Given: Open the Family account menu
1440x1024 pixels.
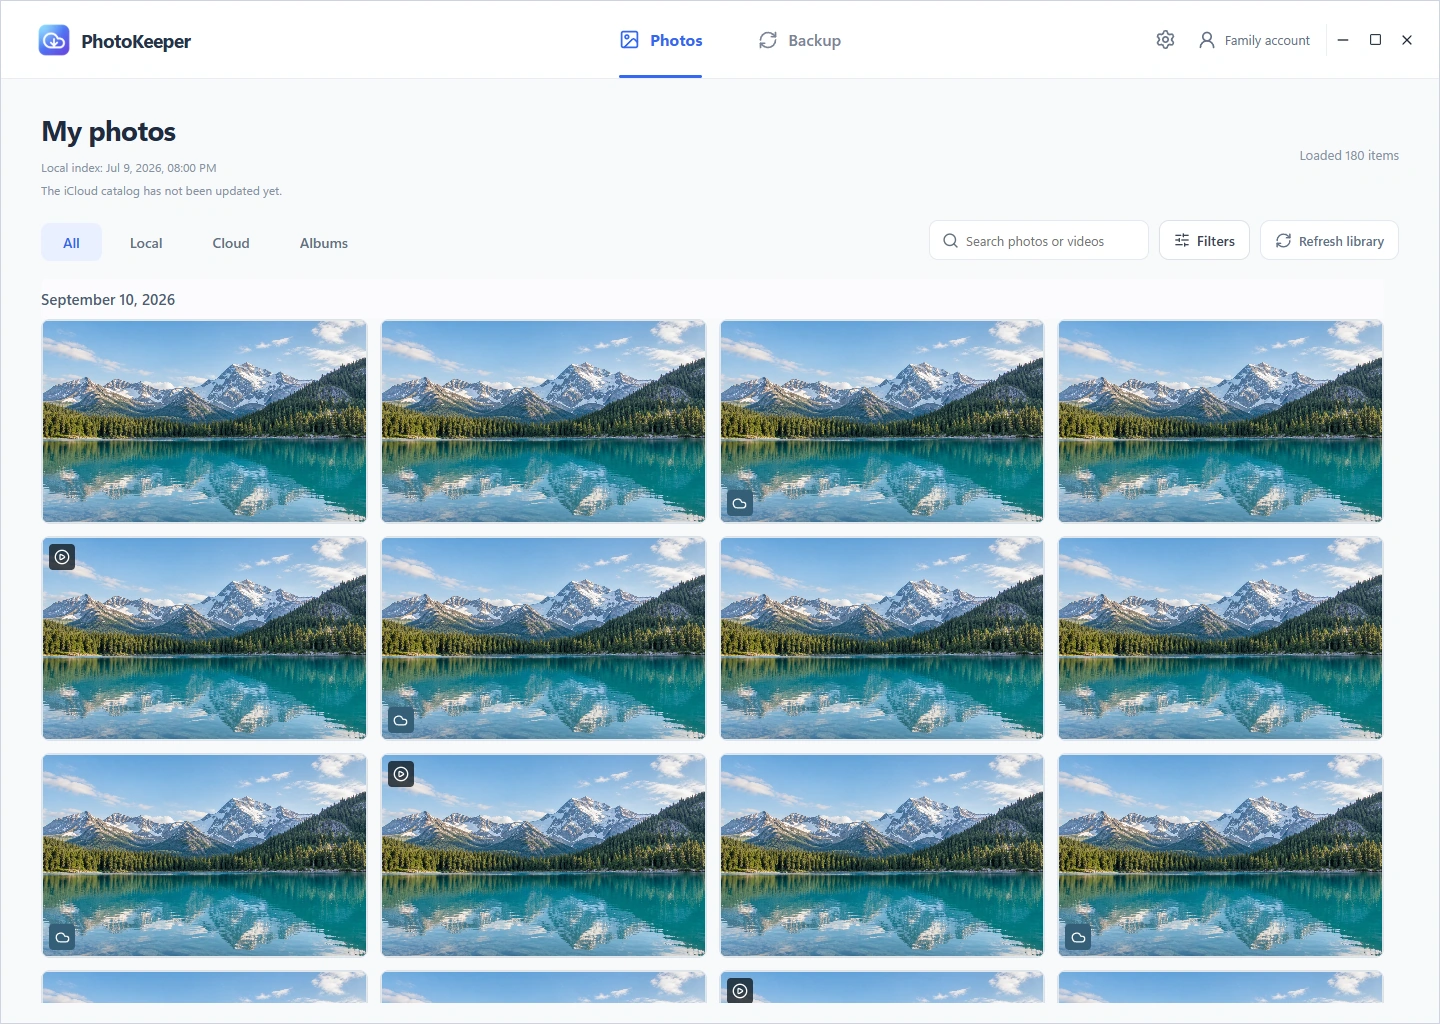Looking at the screenshot, I should coord(1254,40).
